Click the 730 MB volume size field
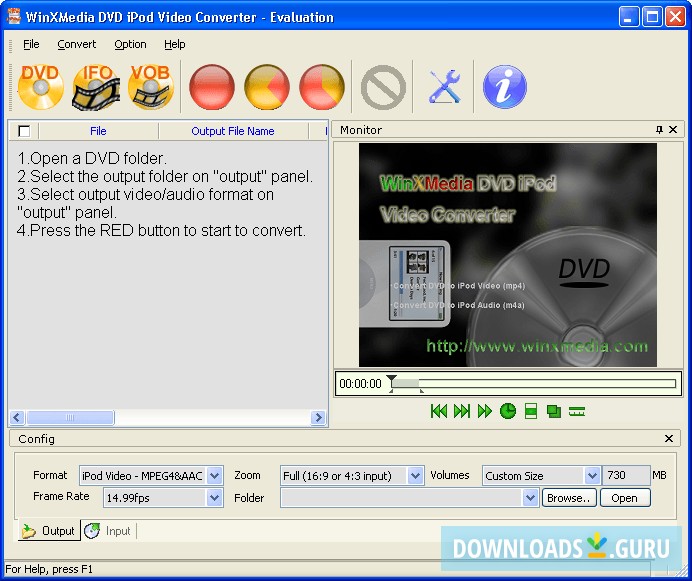692x581 pixels. click(x=626, y=475)
